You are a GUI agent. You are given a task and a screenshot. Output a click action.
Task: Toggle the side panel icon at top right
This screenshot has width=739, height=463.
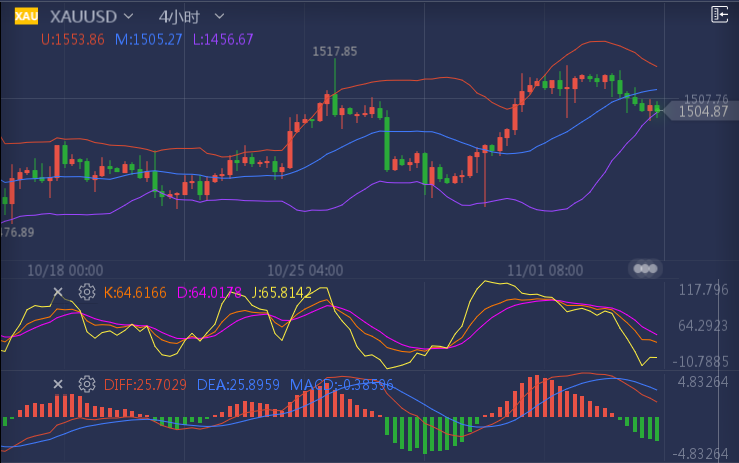(x=719, y=14)
